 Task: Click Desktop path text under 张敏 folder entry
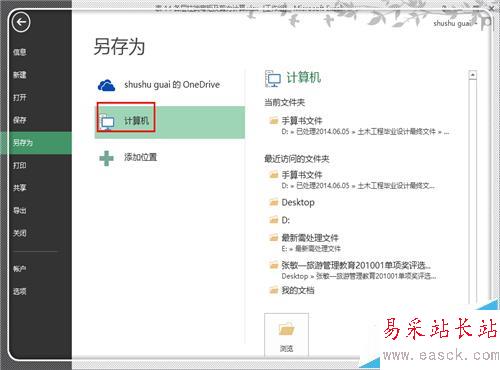coord(359,276)
